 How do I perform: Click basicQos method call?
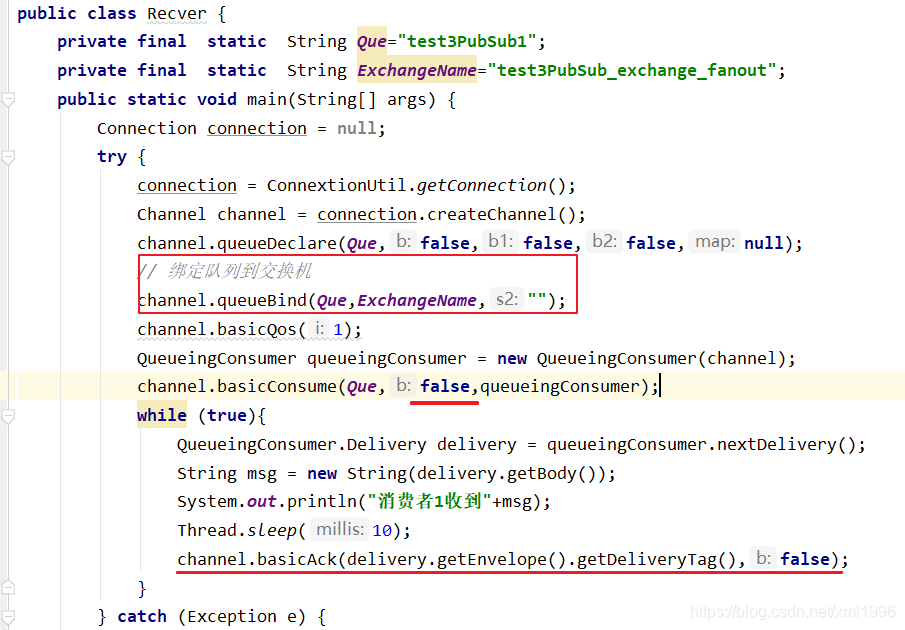(257, 329)
